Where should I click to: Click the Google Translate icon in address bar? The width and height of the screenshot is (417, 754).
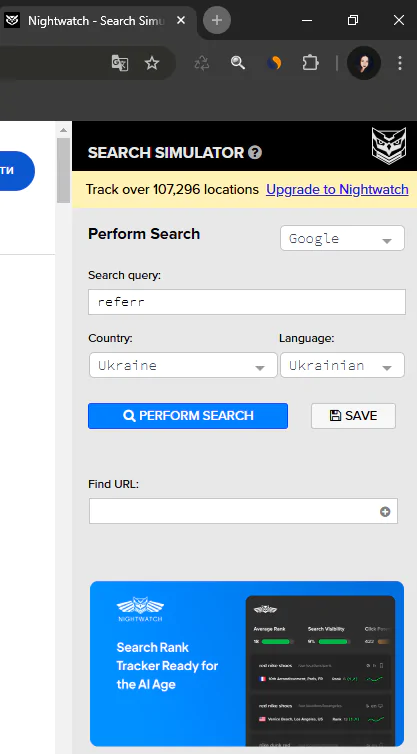point(120,63)
